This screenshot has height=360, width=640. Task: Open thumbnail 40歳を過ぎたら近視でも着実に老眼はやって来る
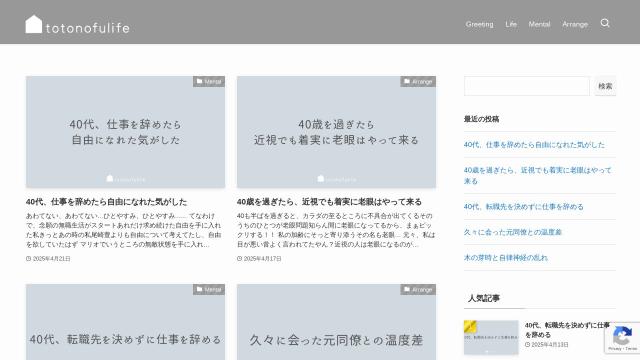tap(336, 132)
